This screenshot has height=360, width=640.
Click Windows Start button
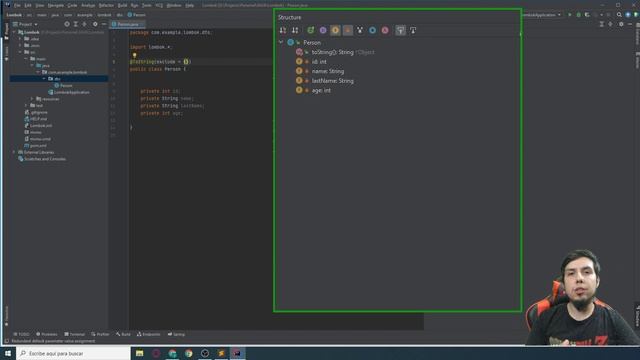[x=8, y=353]
